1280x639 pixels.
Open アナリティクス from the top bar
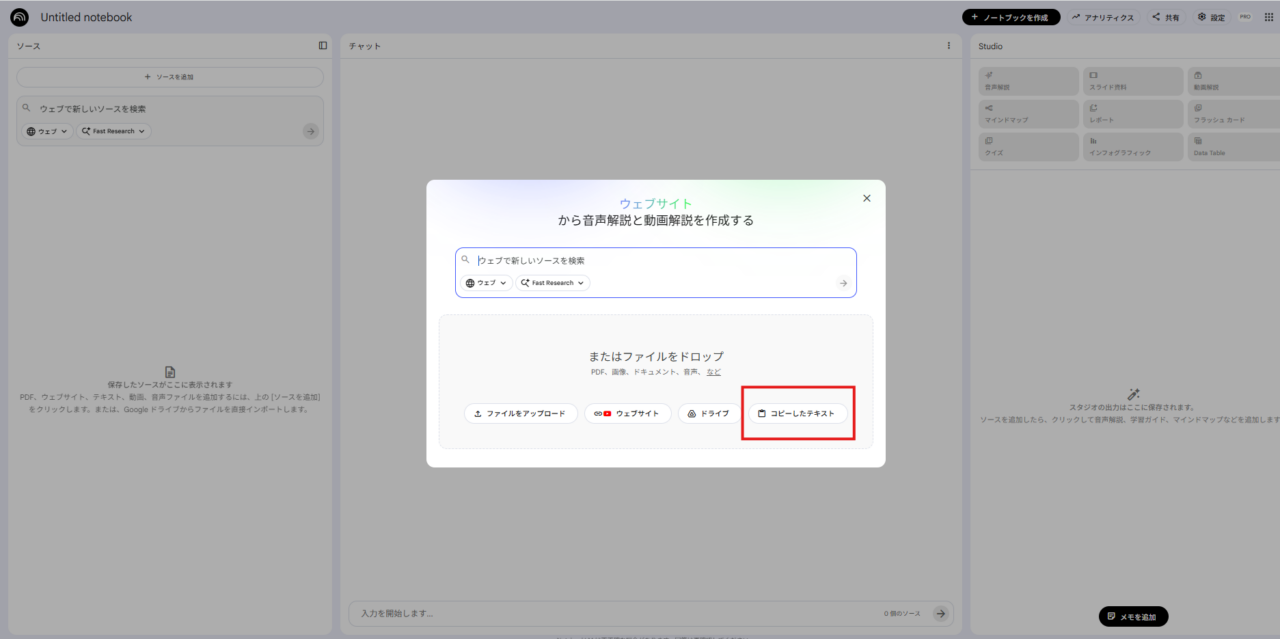tap(1103, 17)
